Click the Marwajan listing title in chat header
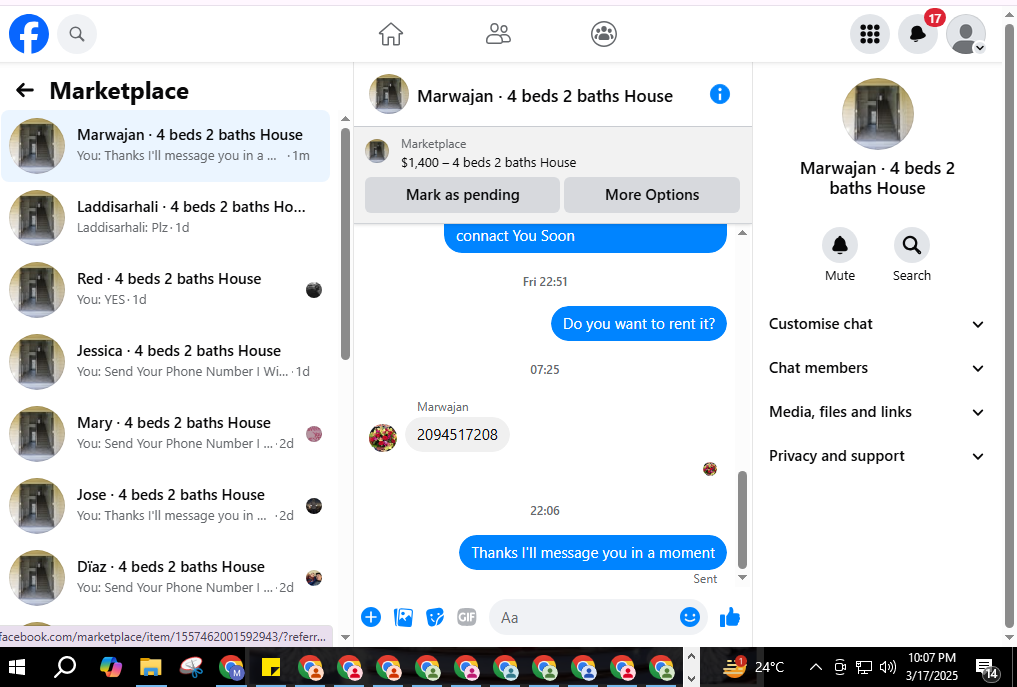1017x687 pixels. point(545,96)
